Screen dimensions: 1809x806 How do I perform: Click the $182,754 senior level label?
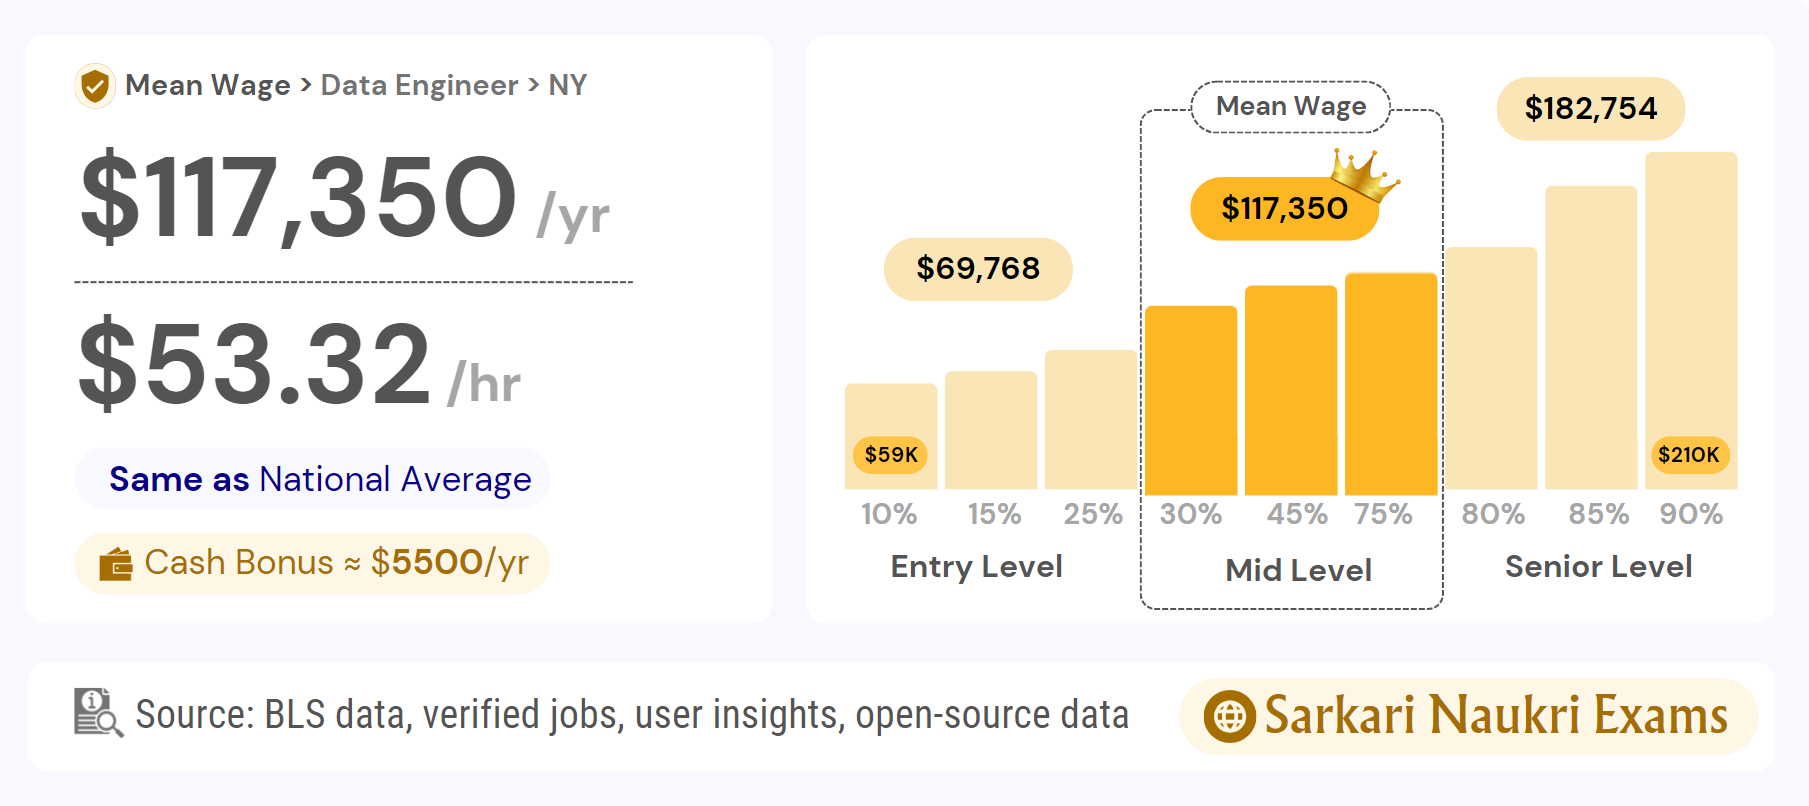[1590, 109]
